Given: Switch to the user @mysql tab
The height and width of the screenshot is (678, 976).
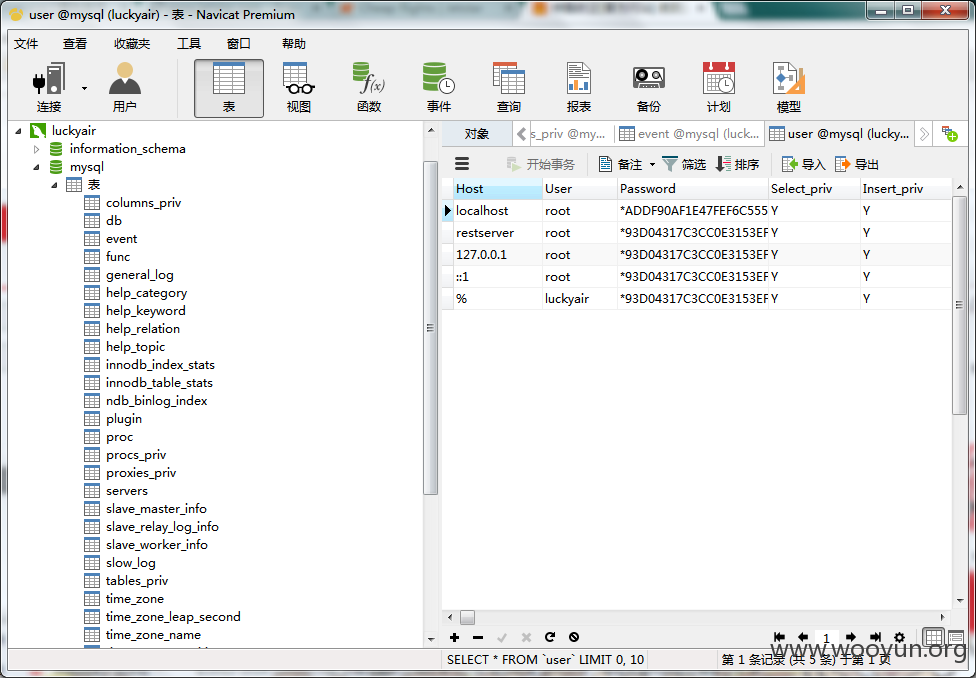Looking at the screenshot, I should (x=840, y=134).
